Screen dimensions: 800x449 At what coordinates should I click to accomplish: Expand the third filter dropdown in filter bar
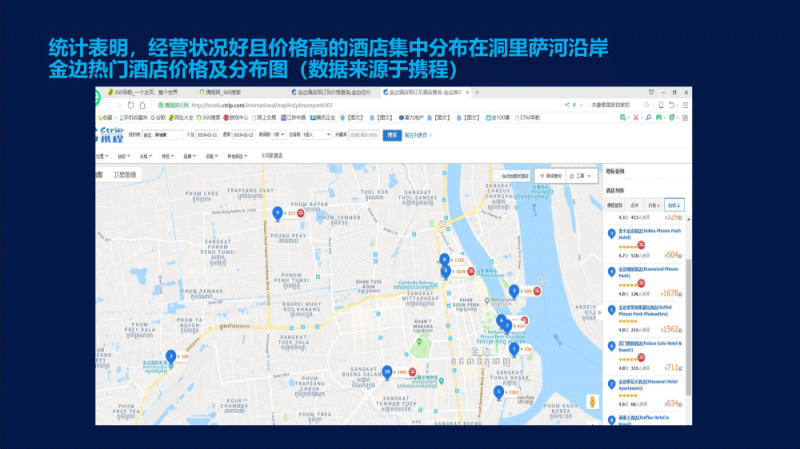145,156
